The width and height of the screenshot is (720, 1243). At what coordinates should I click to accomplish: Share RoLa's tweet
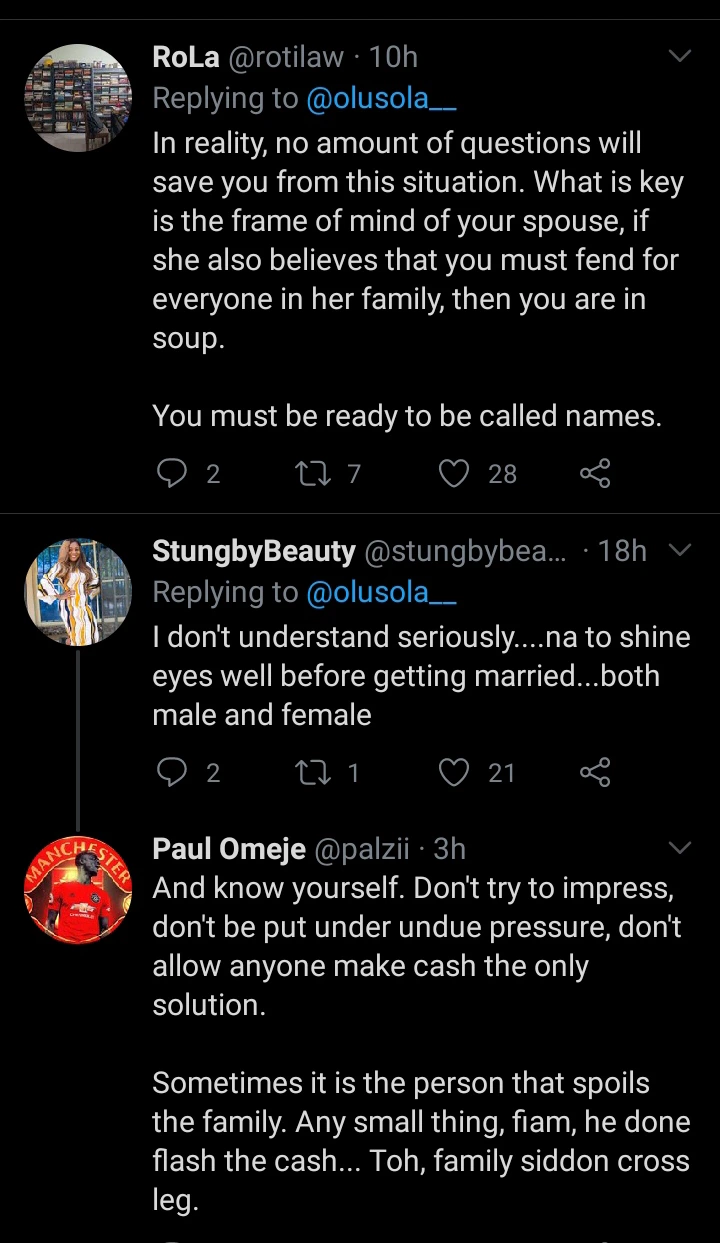pos(594,472)
